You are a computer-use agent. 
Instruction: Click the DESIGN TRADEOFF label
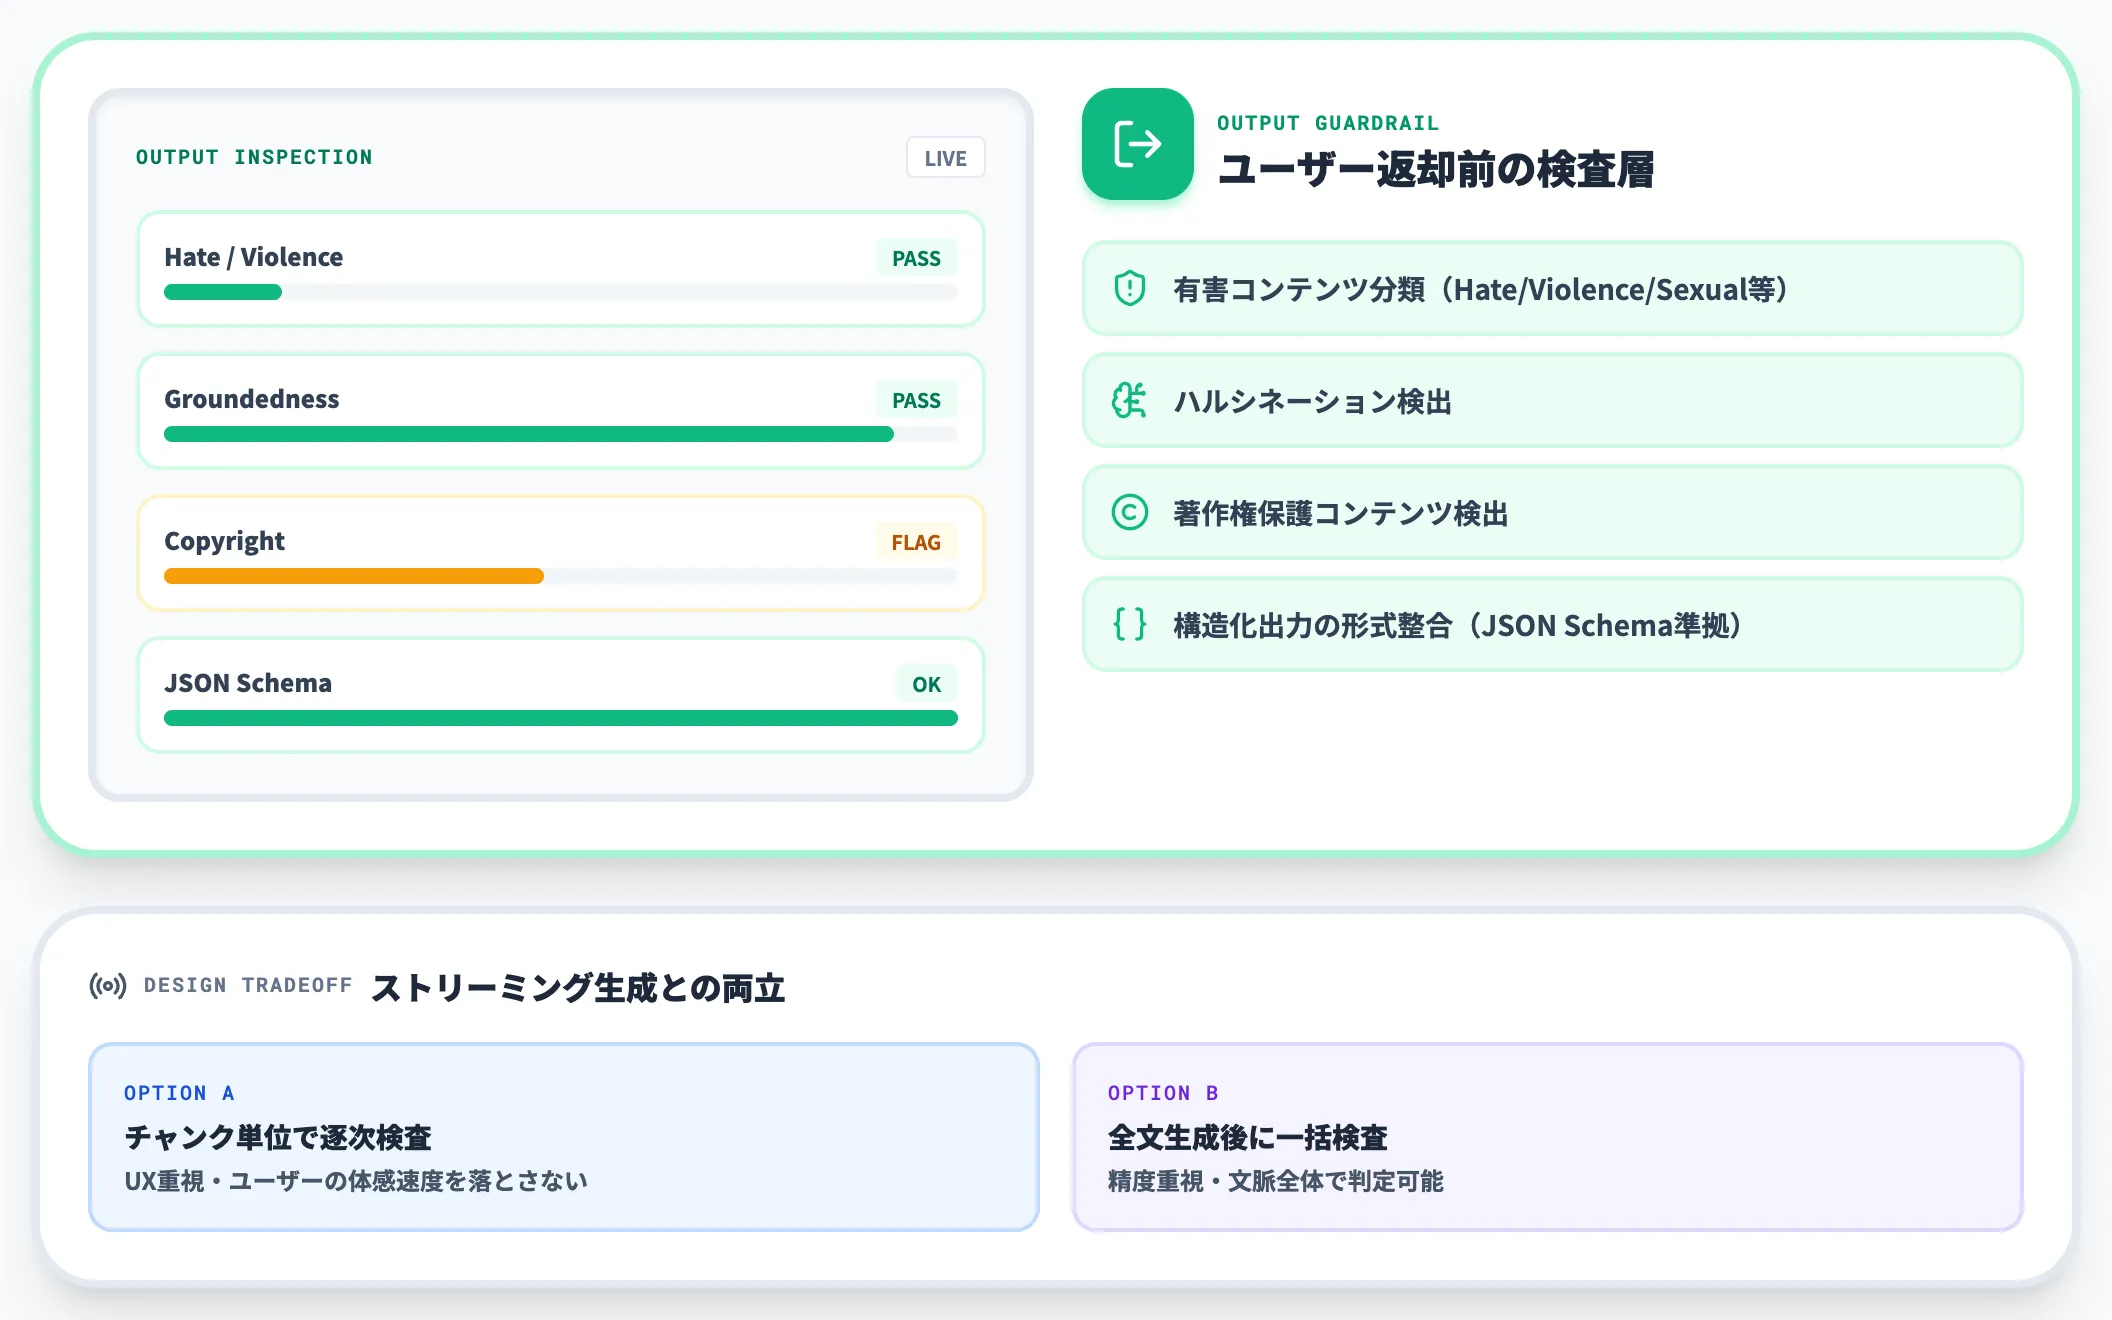(x=248, y=985)
